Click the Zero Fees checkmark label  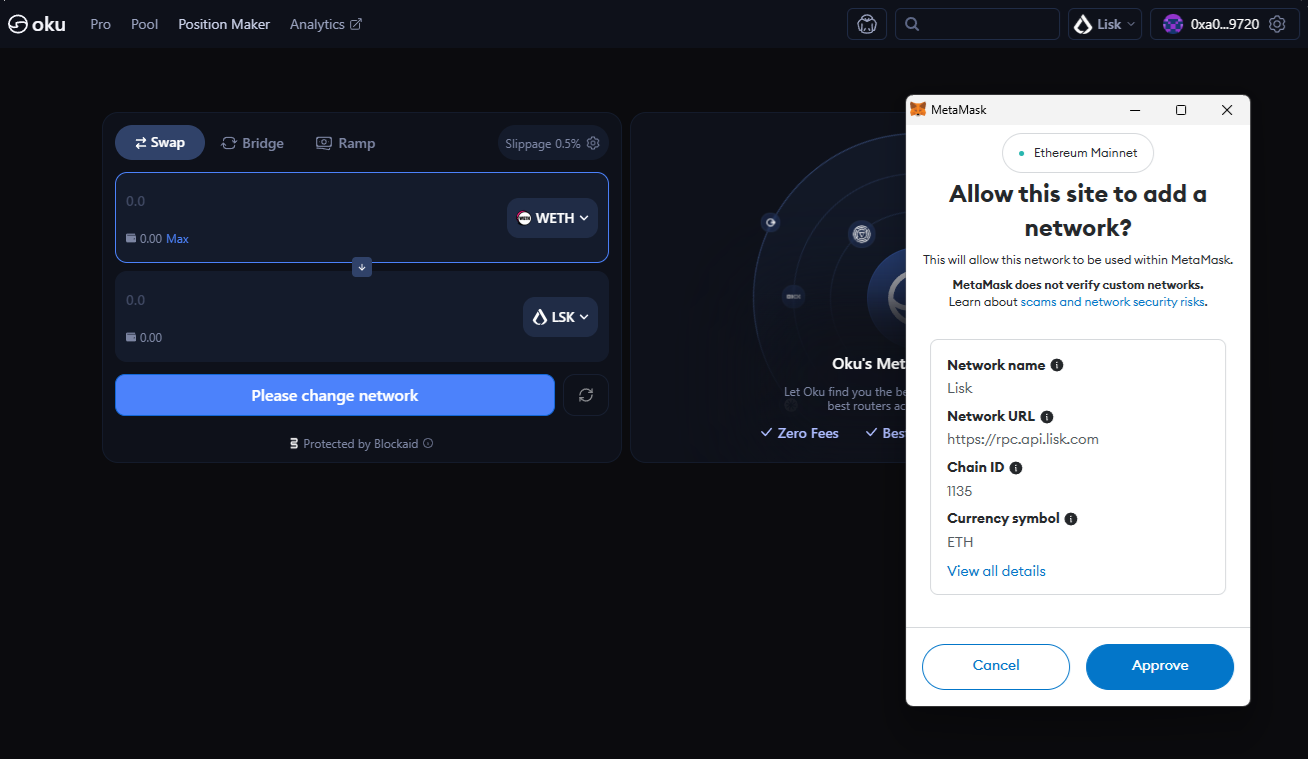pyautogui.click(x=799, y=433)
